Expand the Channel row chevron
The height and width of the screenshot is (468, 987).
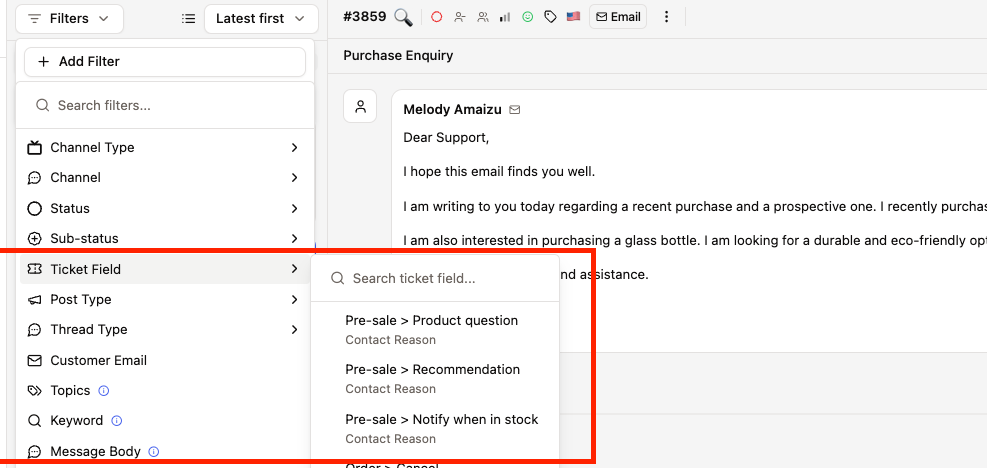294,178
